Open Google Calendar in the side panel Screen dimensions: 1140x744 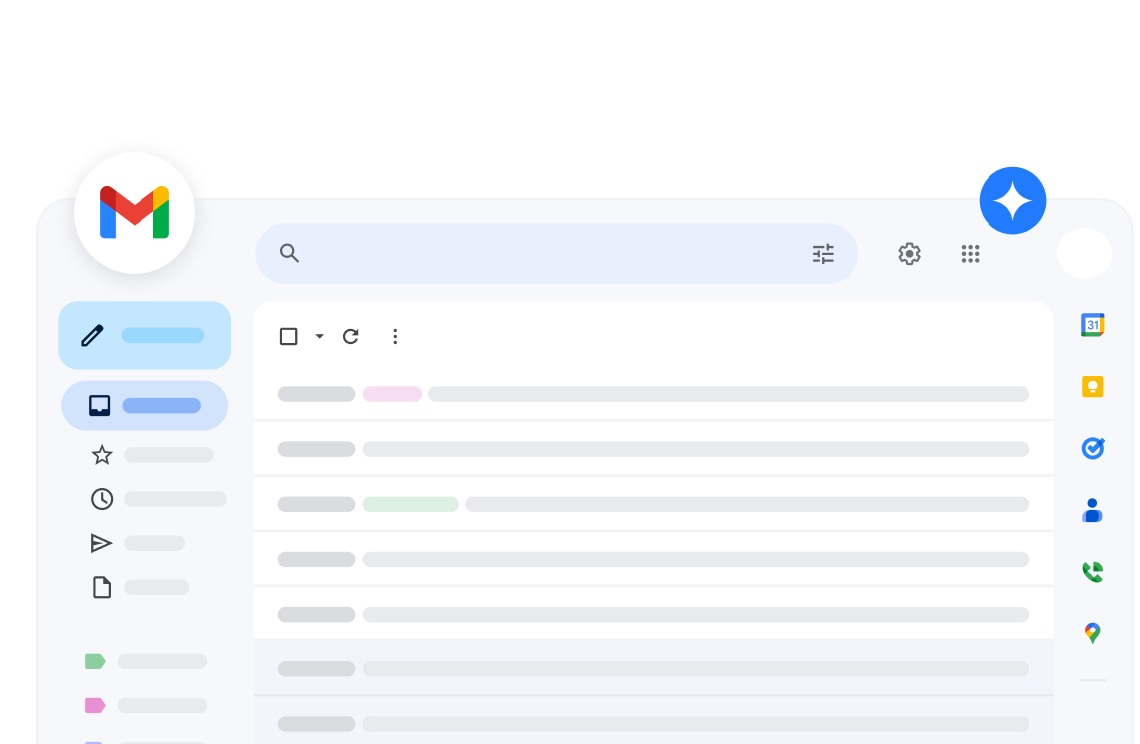pos(1092,324)
